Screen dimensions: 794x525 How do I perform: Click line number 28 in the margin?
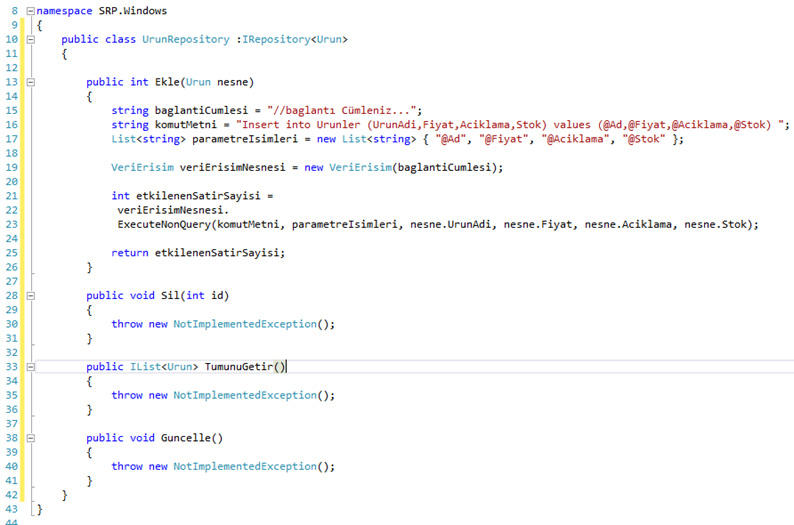(x=12, y=296)
